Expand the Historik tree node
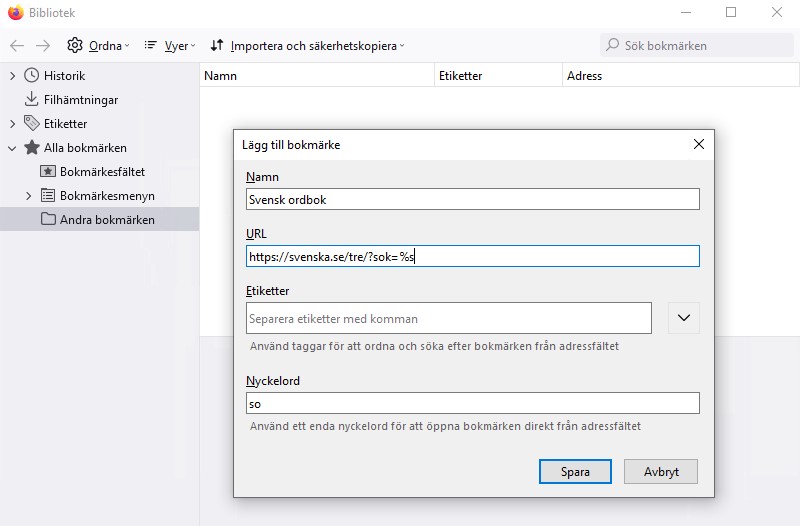 pos(13,76)
